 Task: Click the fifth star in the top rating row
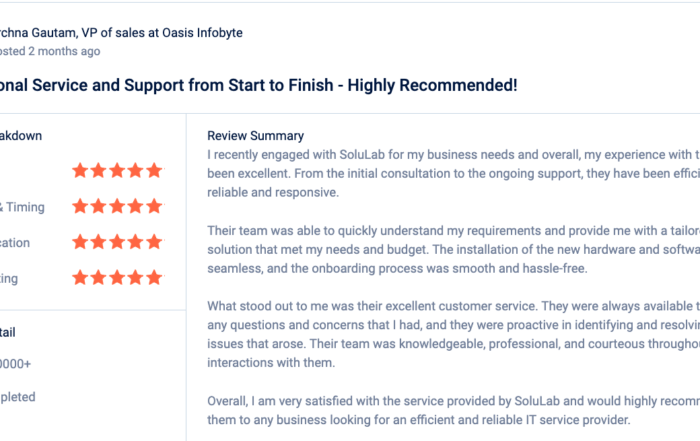tap(154, 171)
